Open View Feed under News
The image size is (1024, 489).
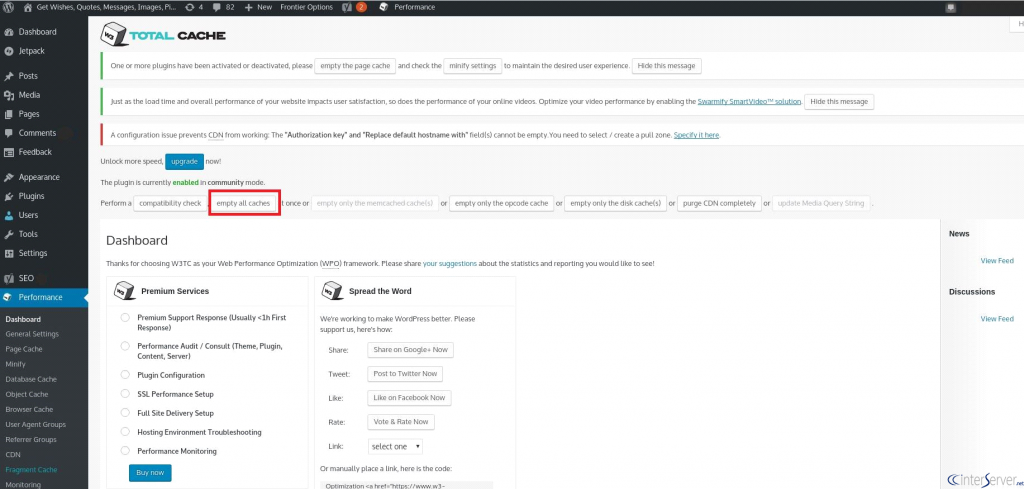(997, 260)
